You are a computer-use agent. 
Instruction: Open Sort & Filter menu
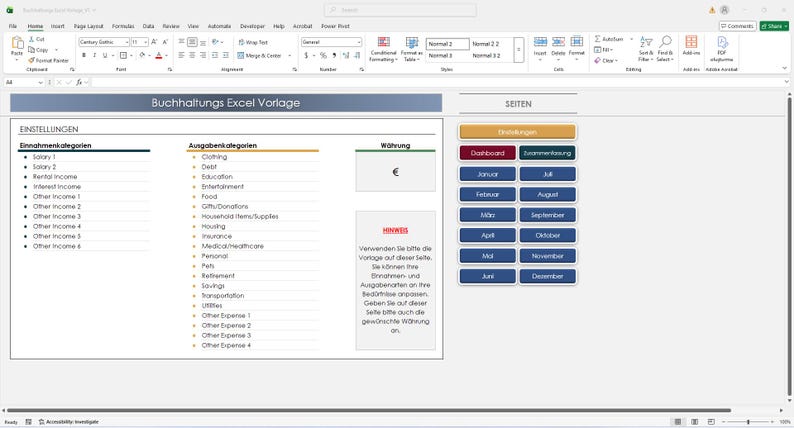coord(646,49)
